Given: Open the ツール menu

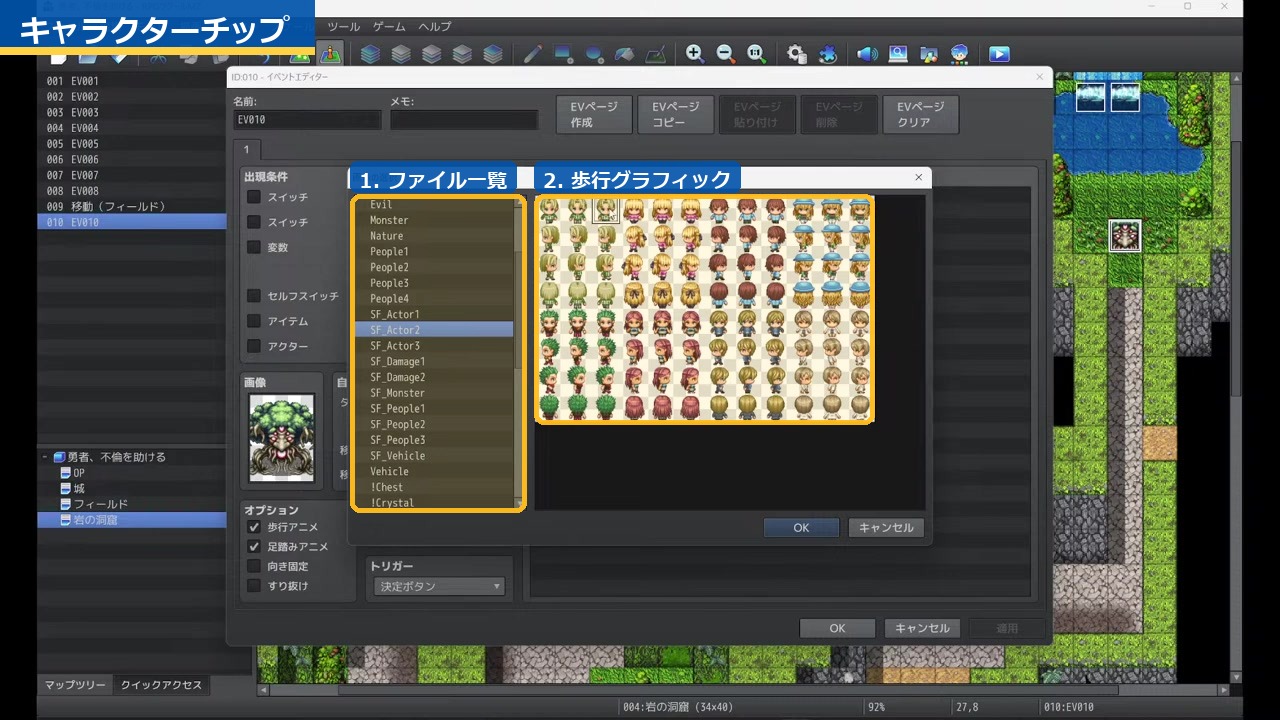Looking at the screenshot, I should (x=343, y=26).
